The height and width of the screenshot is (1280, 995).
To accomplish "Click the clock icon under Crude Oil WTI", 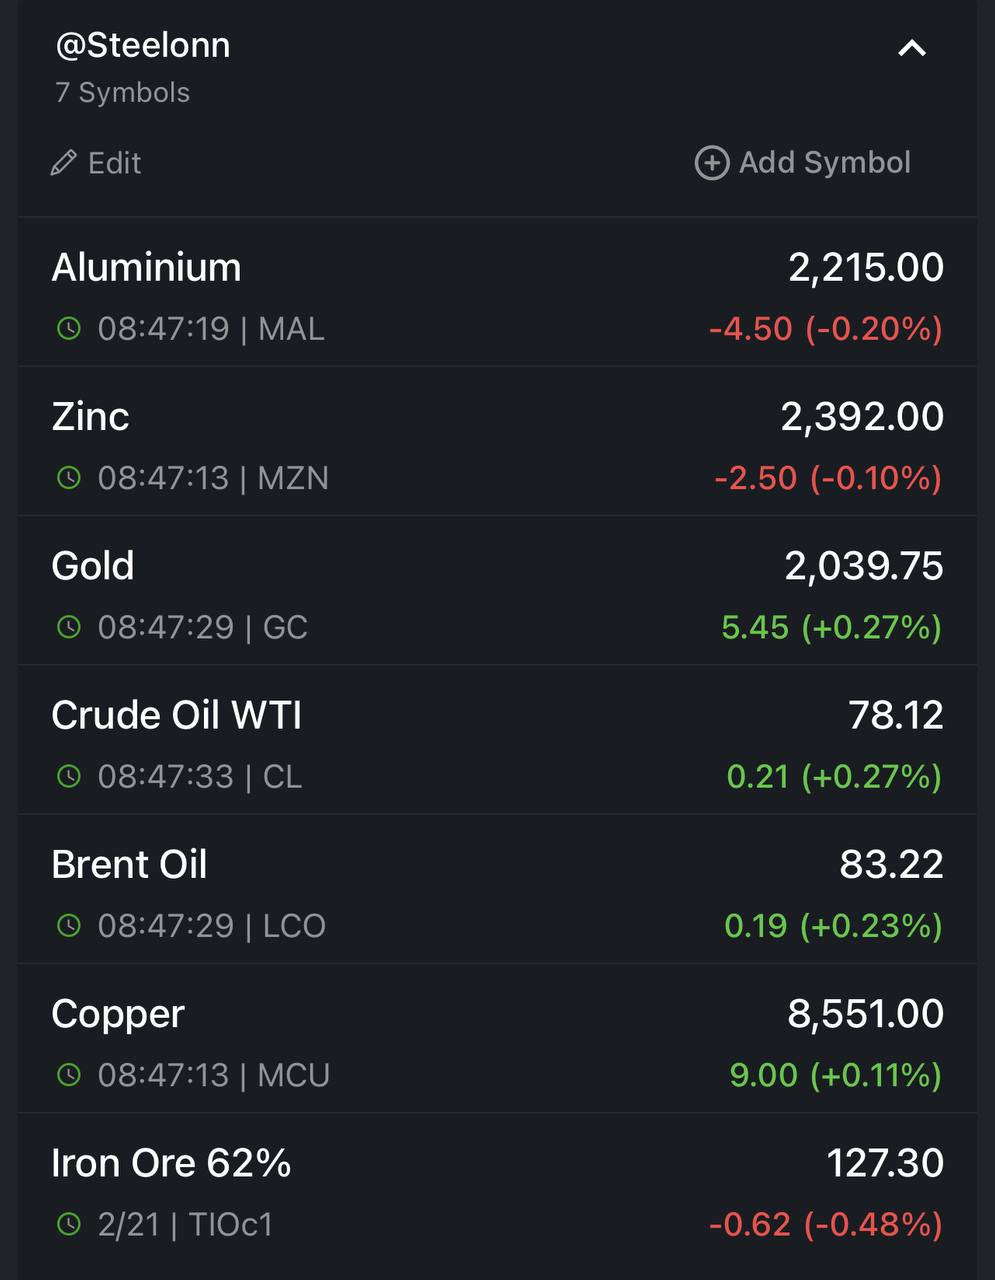I will [x=68, y=776].
